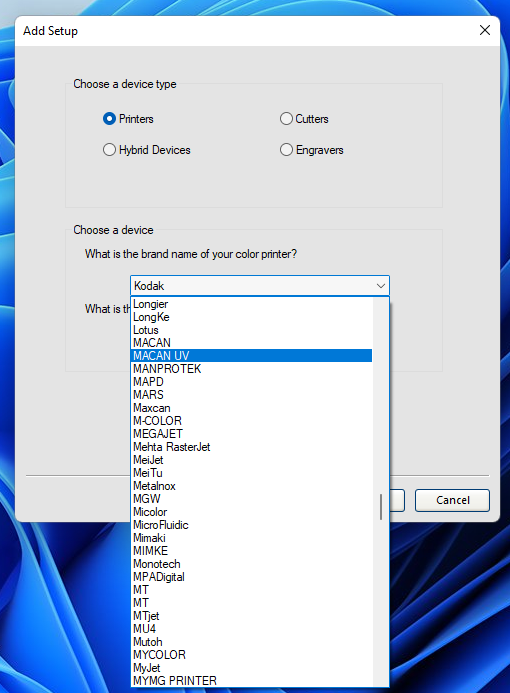Choose MANPROTEK from the list
The width and height of the screenshot is (510, 693).
click(x=251, y=369)
